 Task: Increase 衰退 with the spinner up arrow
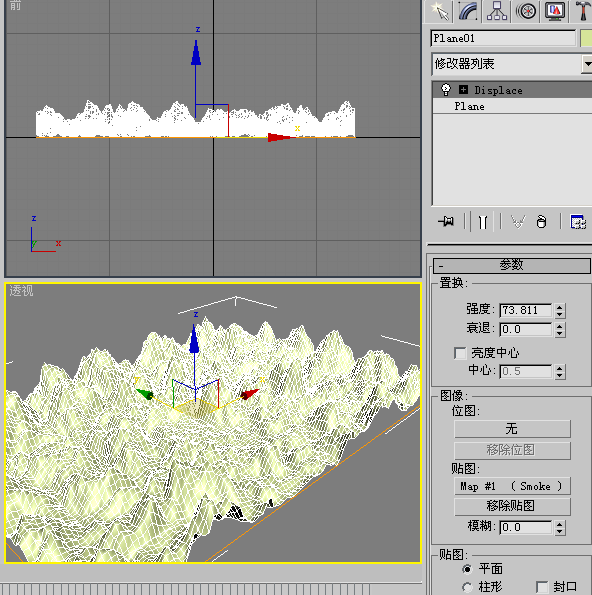coord(560,326)
